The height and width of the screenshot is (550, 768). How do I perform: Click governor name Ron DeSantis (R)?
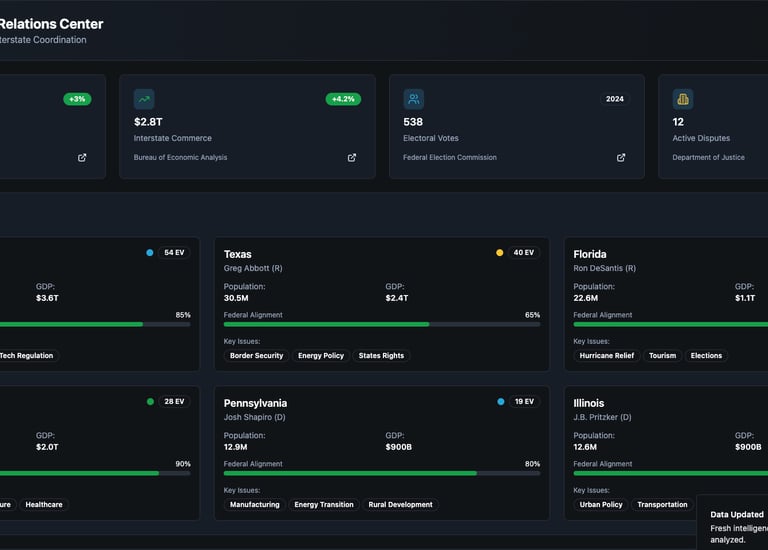(x=605, y=268)
